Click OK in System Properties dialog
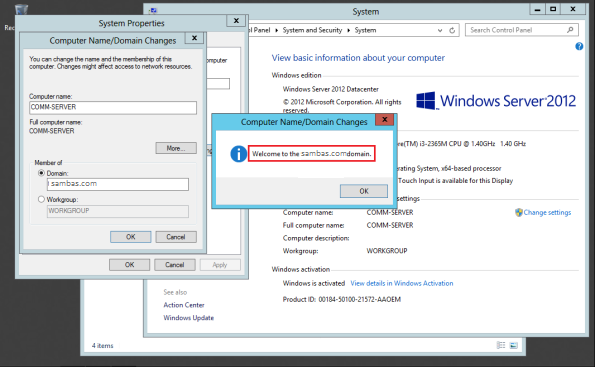 click(129, 265)
